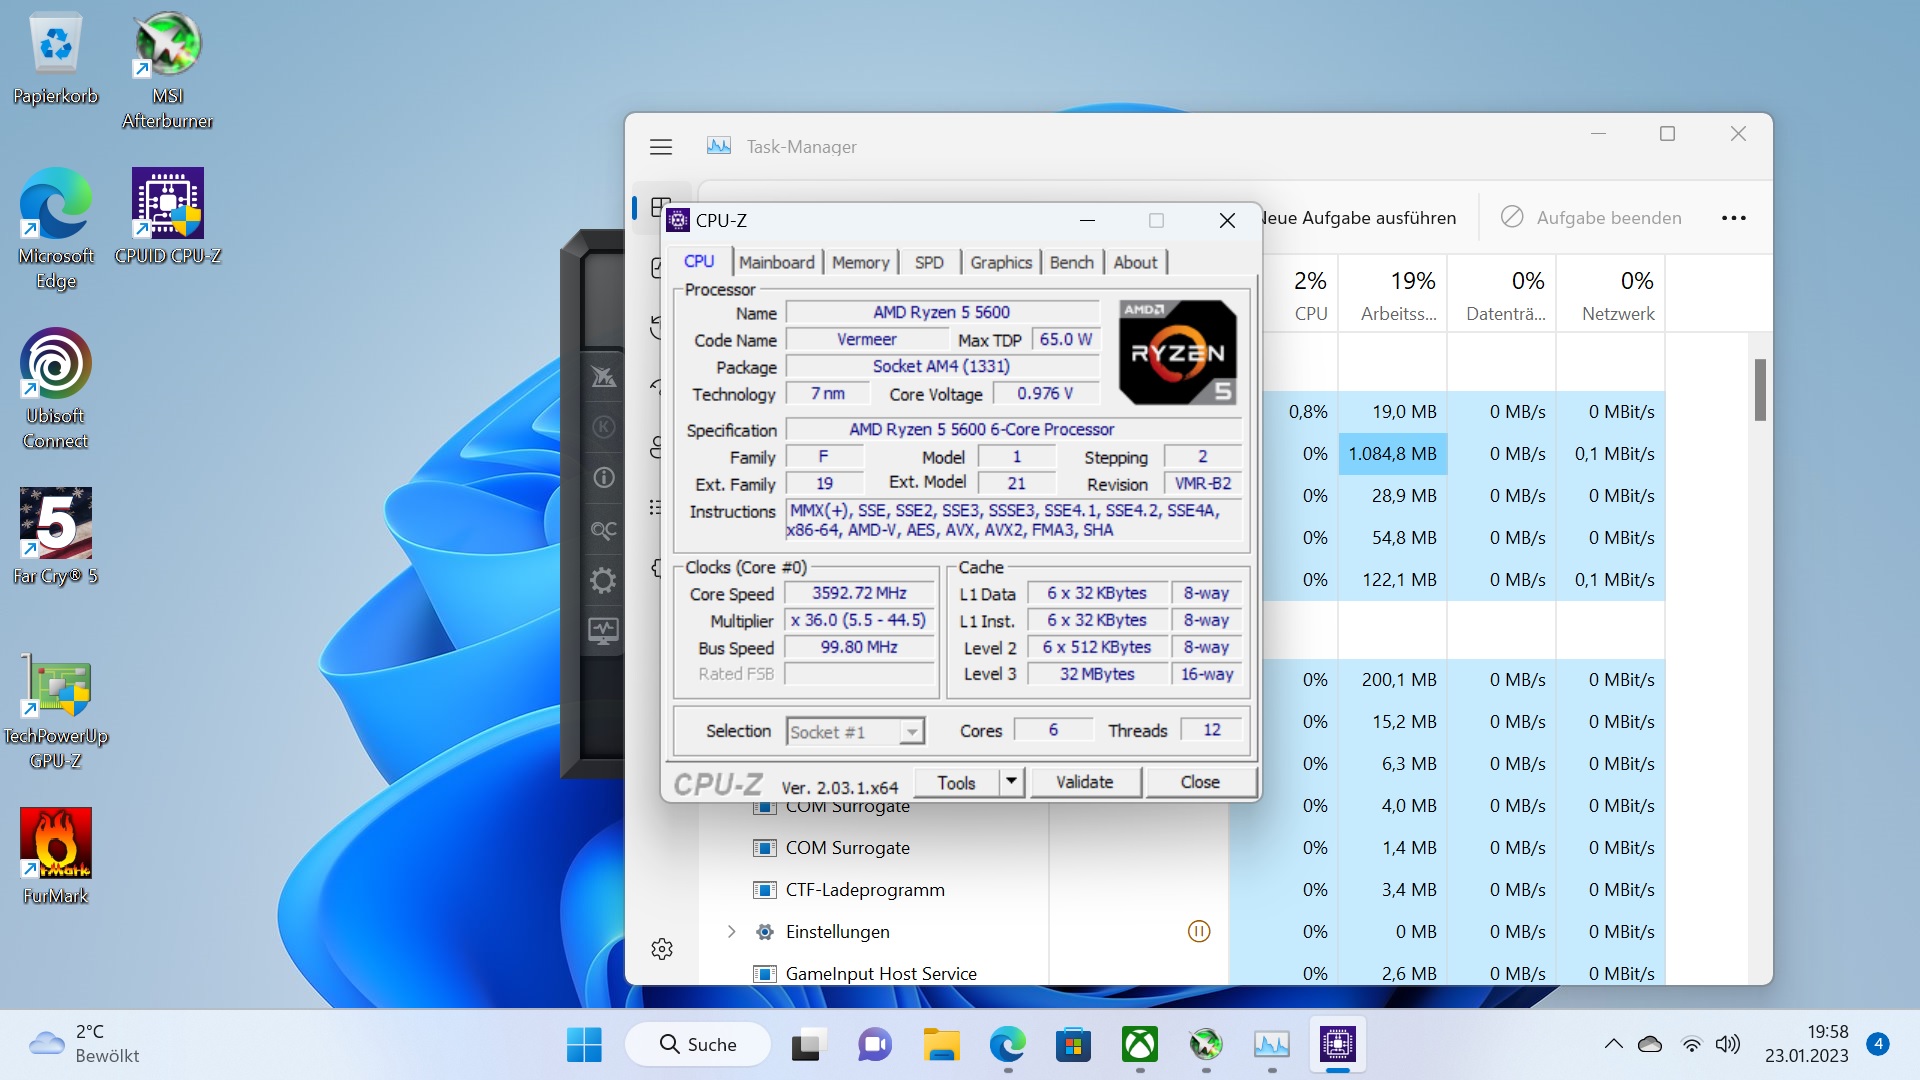
Task: Switch to the Graphics tab
Action: (1001, 263)
